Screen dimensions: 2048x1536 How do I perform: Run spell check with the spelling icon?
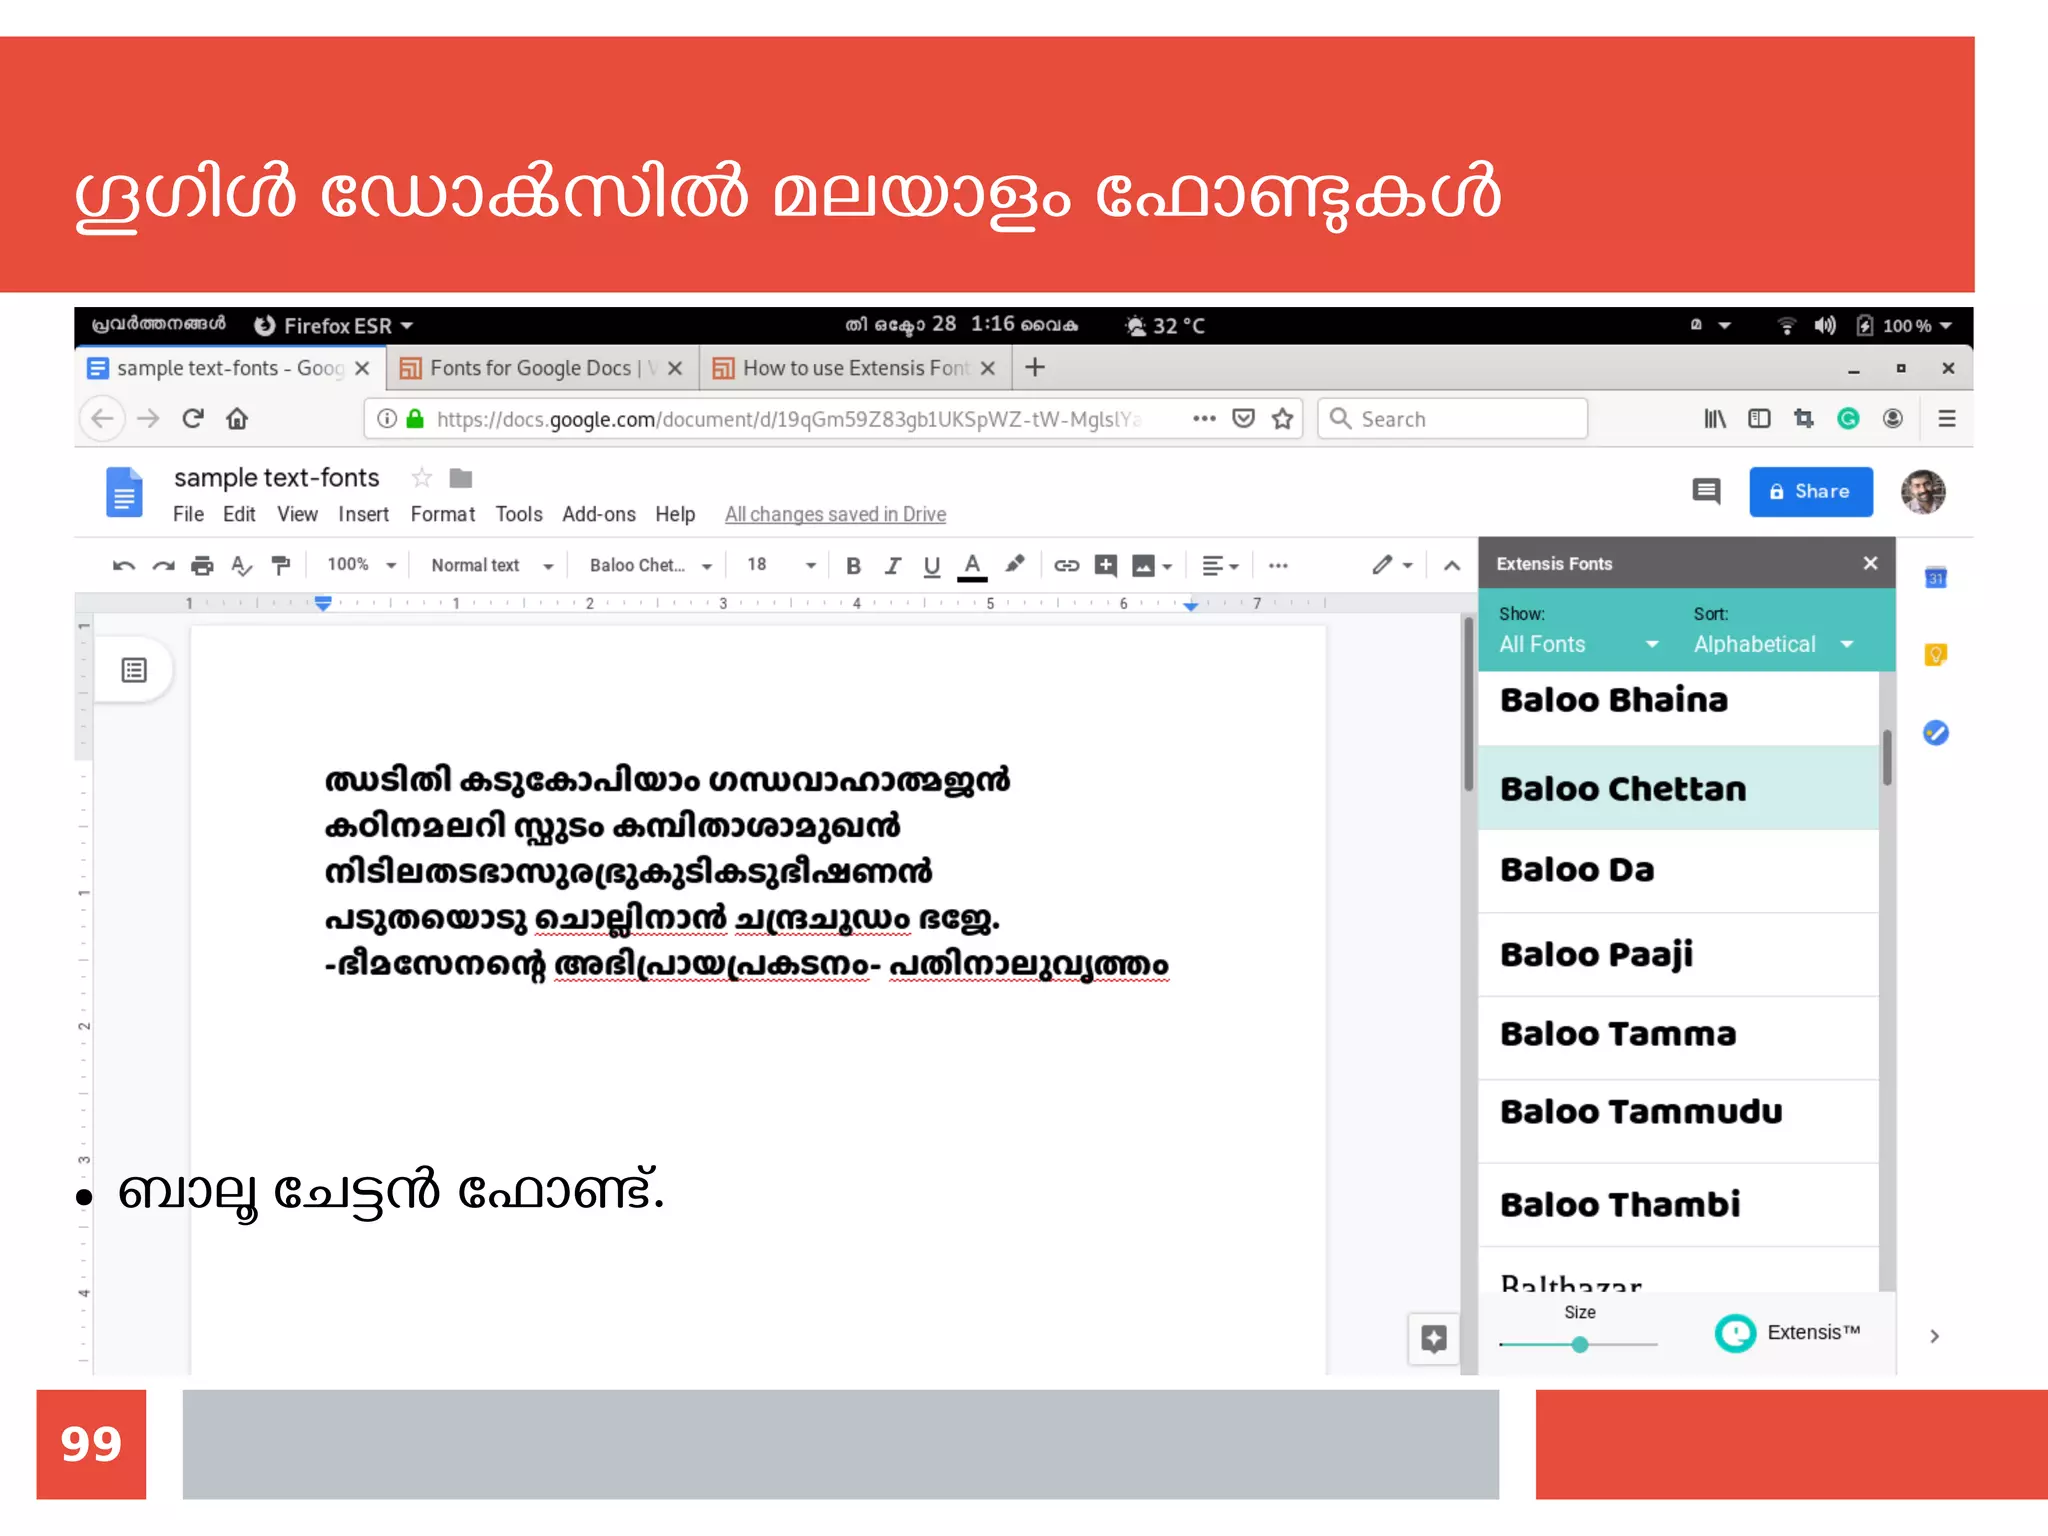(x=241, y=566)
